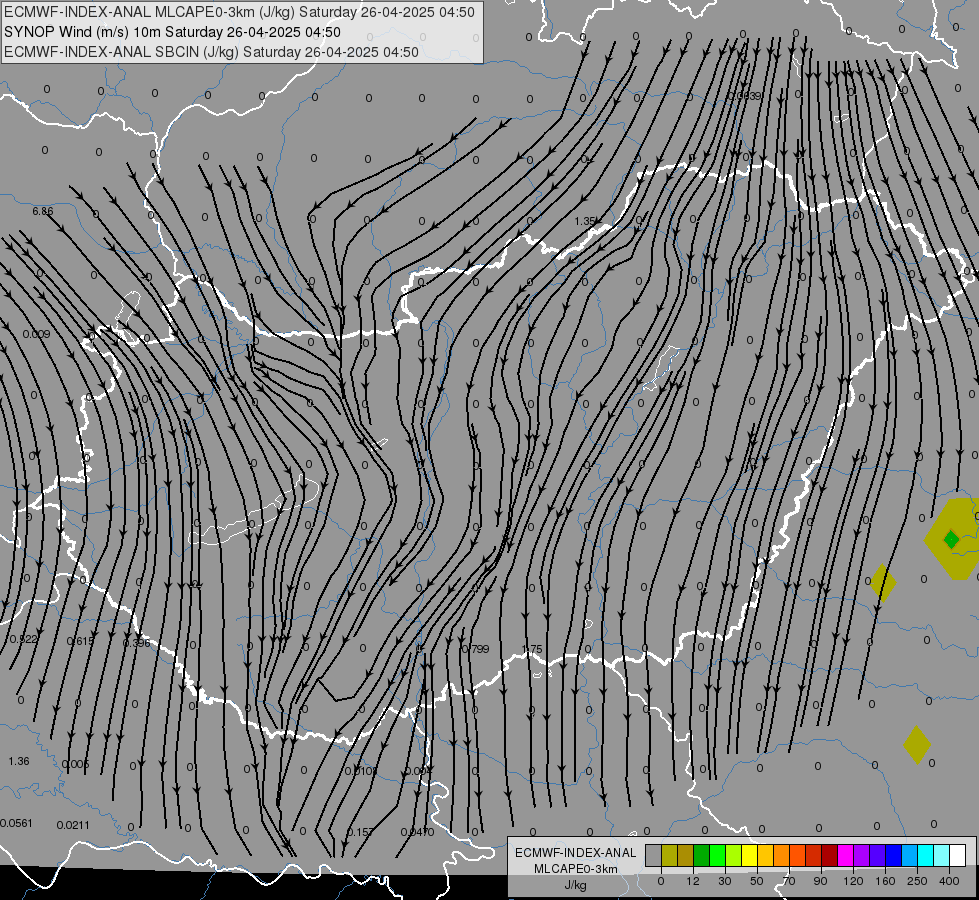
Task: Click the white swatch at the legend end
Action: (957, 855)
